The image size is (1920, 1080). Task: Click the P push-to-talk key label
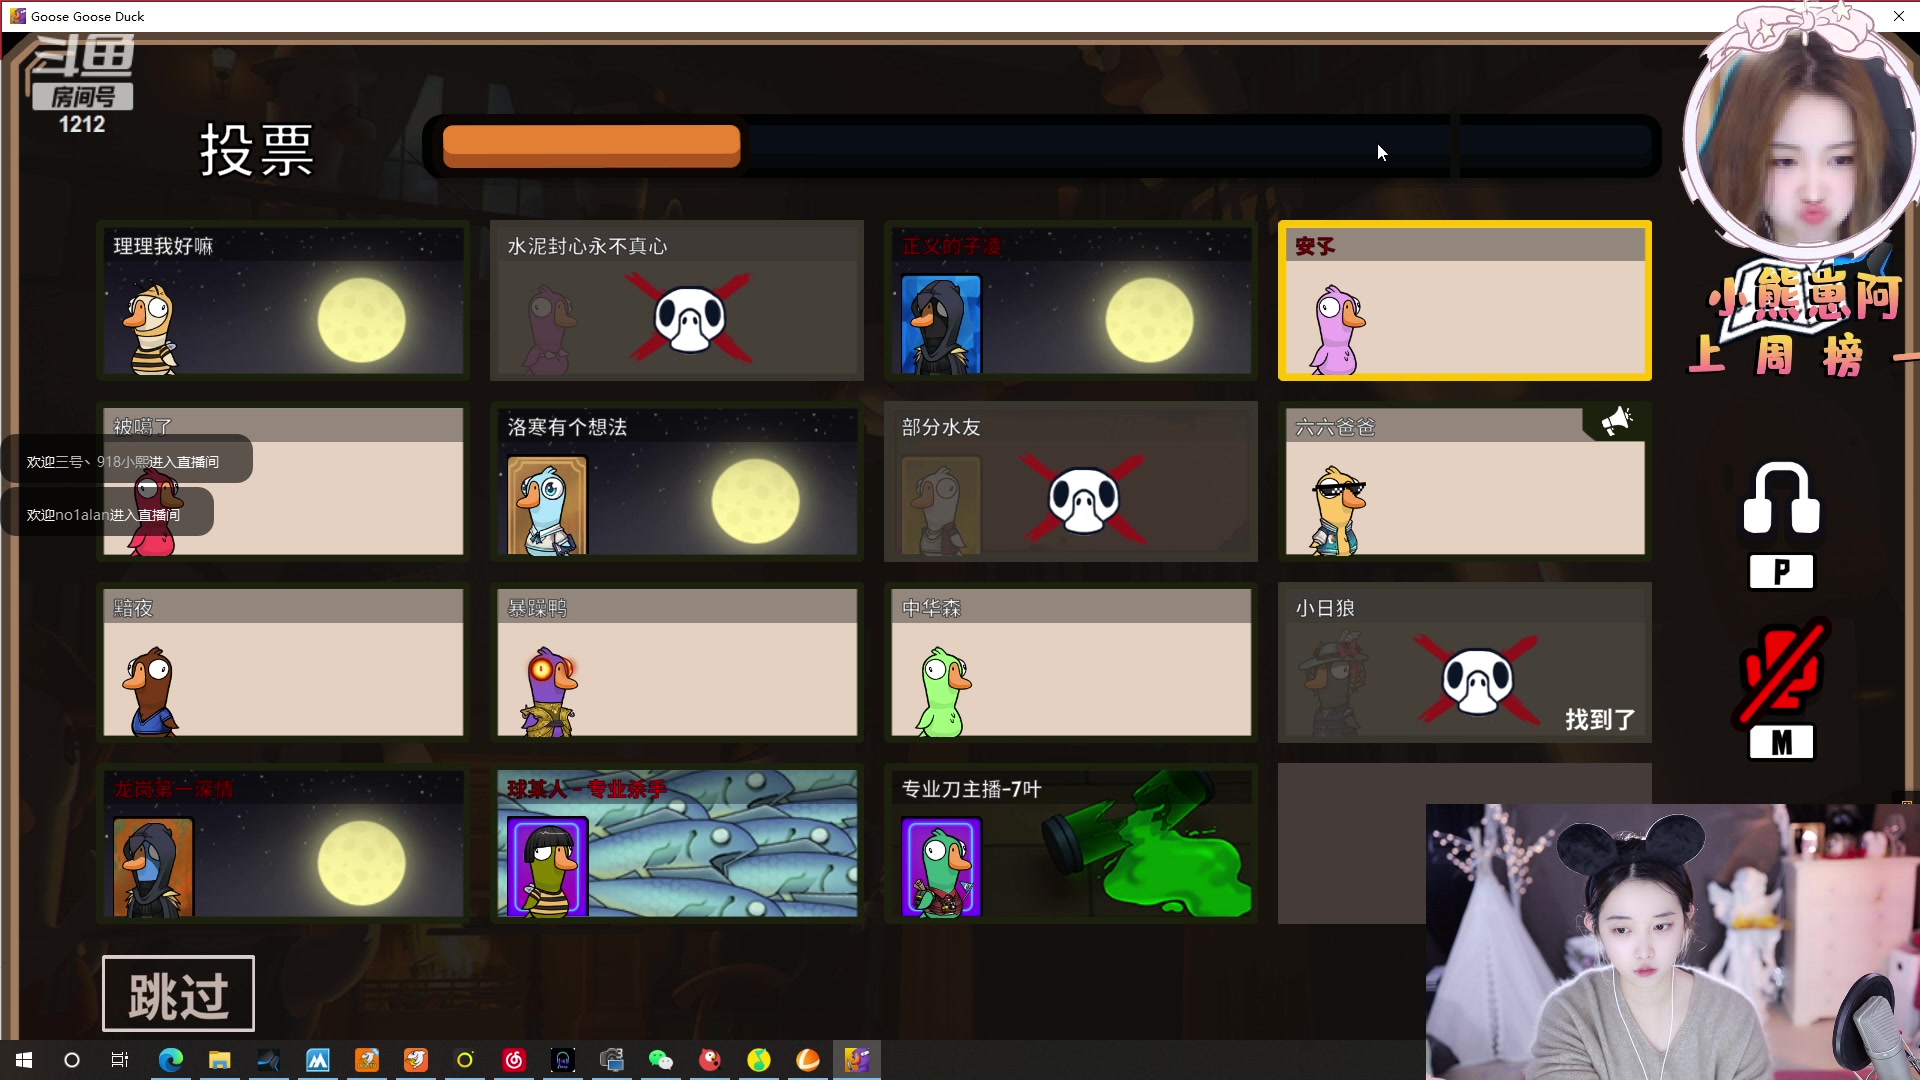[1781, 572]
